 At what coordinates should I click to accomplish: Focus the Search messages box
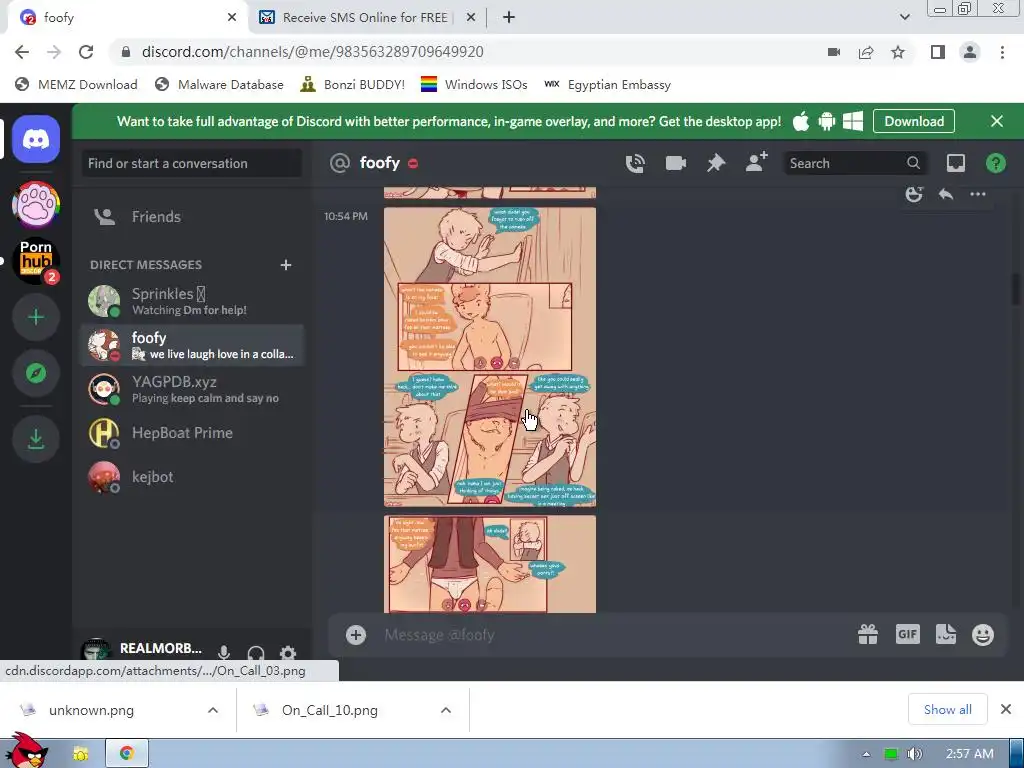tap(854, 163)
